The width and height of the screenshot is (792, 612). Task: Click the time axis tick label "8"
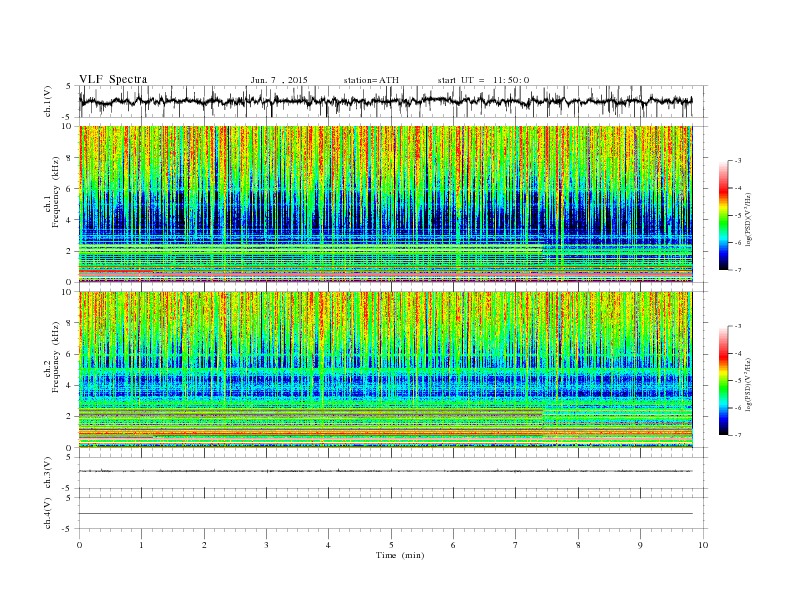pos(578,545)
